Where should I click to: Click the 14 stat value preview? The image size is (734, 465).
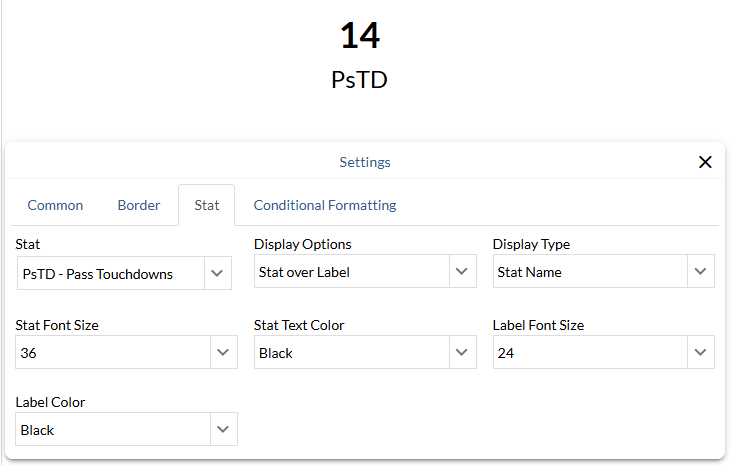(360, 35)
